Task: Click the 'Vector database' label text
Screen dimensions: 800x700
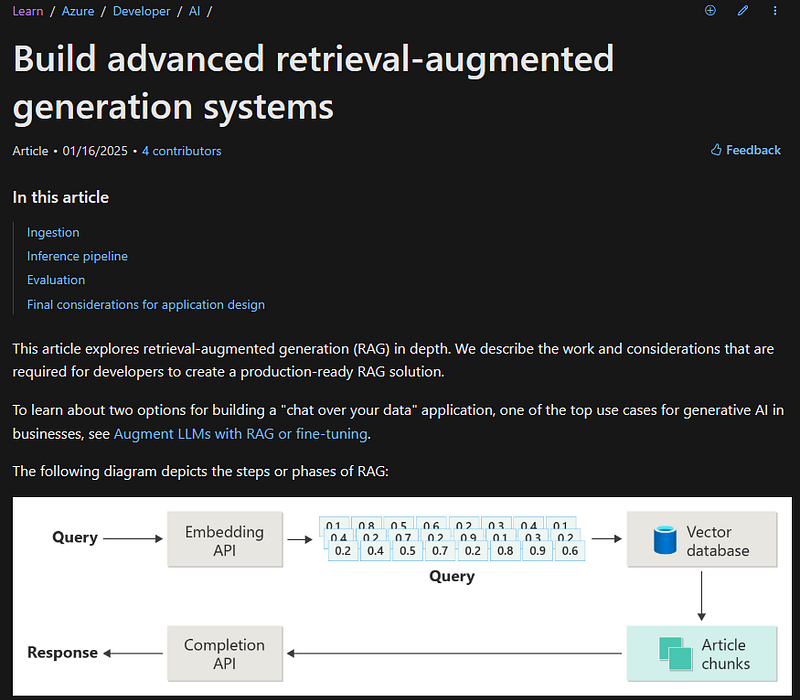Action: 718,541
